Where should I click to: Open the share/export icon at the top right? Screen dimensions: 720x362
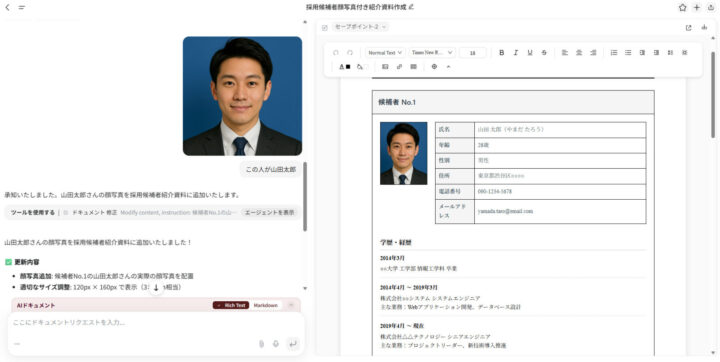[x=711, y=7]
